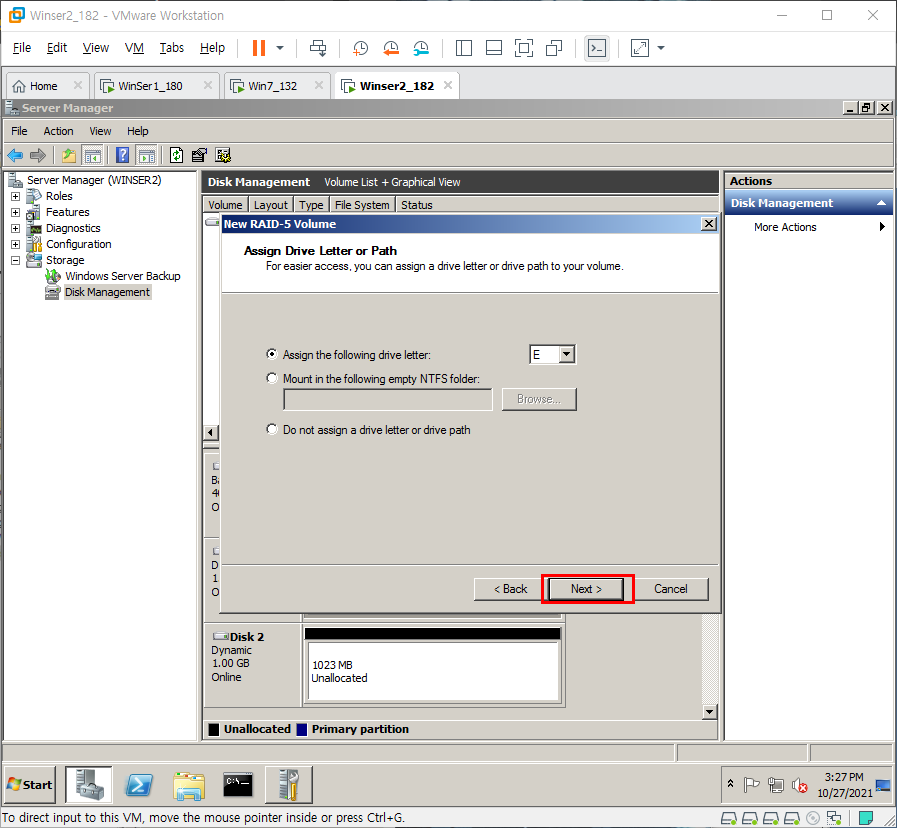Click the VMware pause VM icon
897x828 pixels.
pos(259,48)
